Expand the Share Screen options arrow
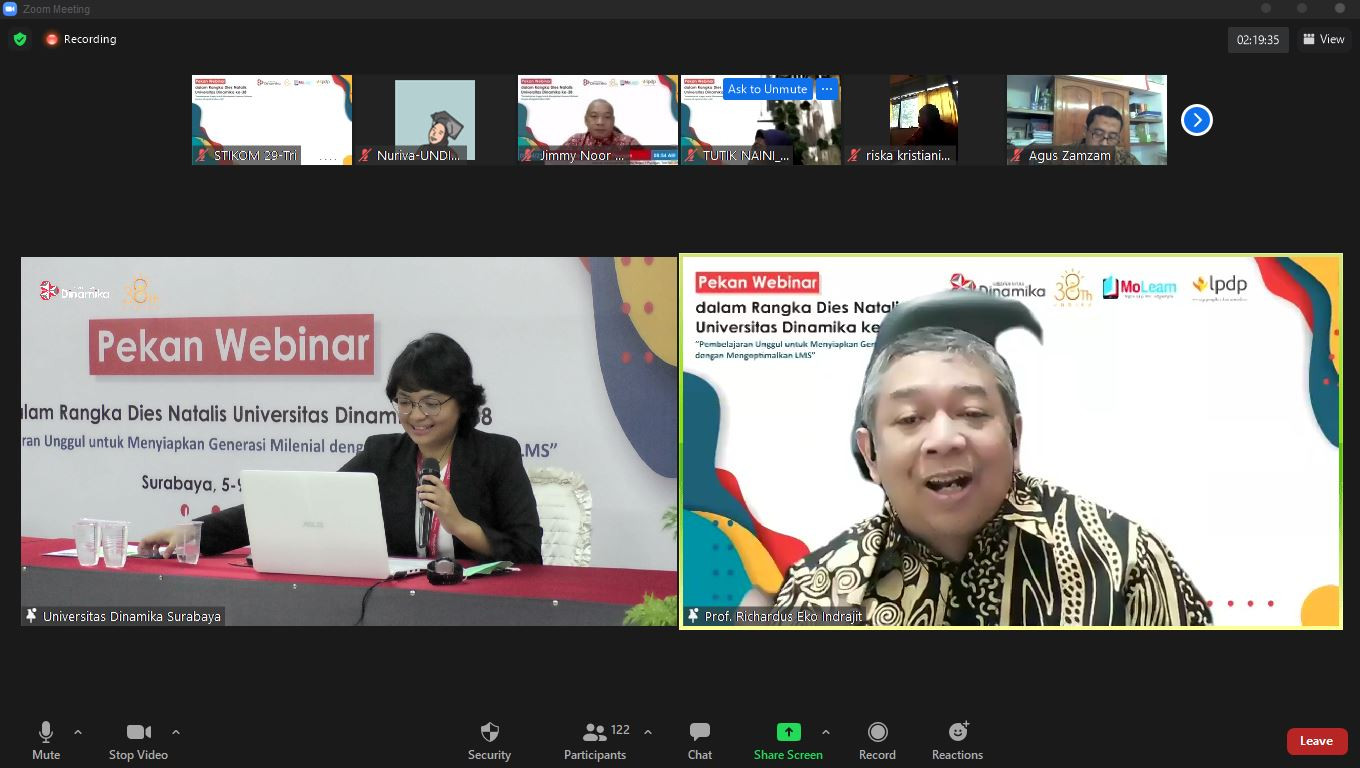This screenshot has height=768, width=1360. [825, 732]
